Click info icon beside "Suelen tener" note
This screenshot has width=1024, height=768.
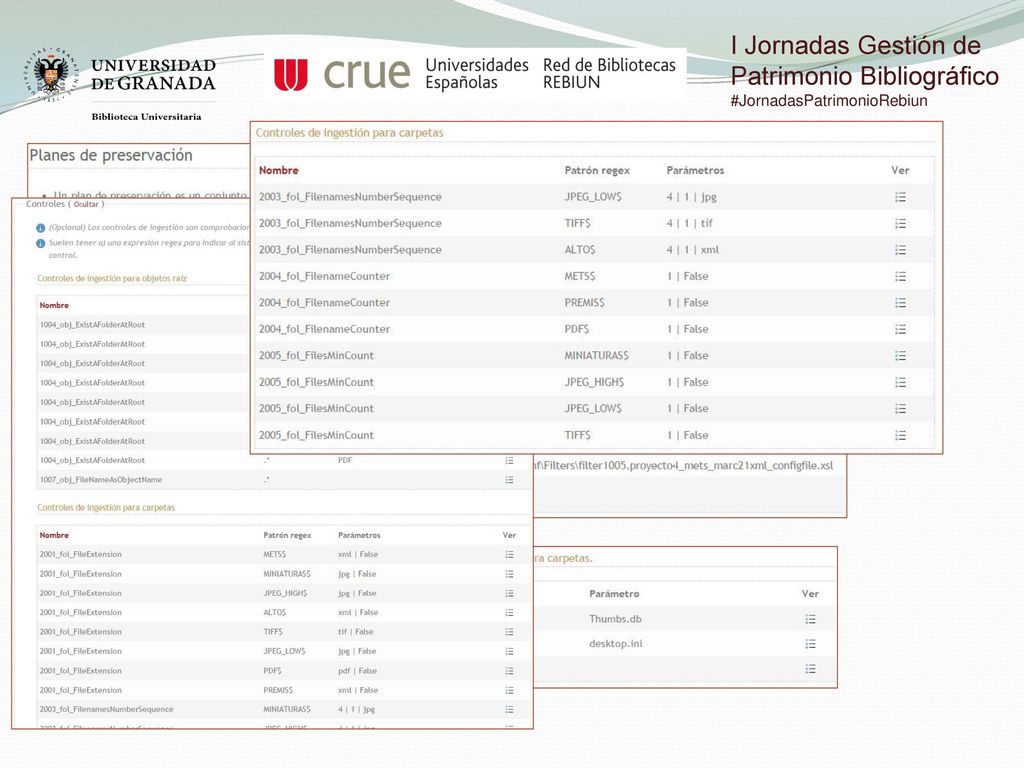point(40,243)
